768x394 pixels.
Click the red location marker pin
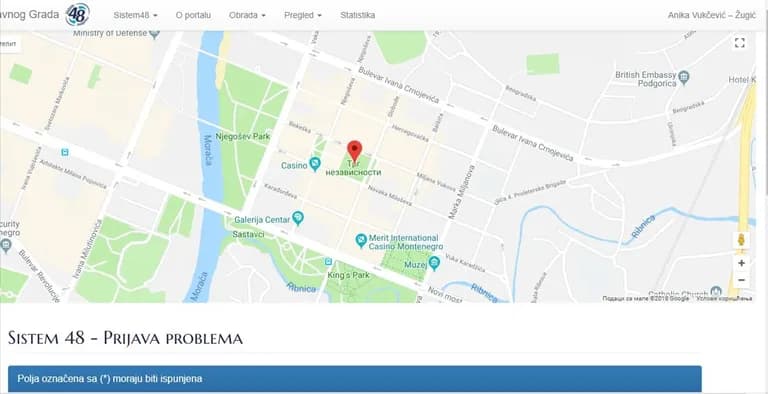(x=355, y=150)
